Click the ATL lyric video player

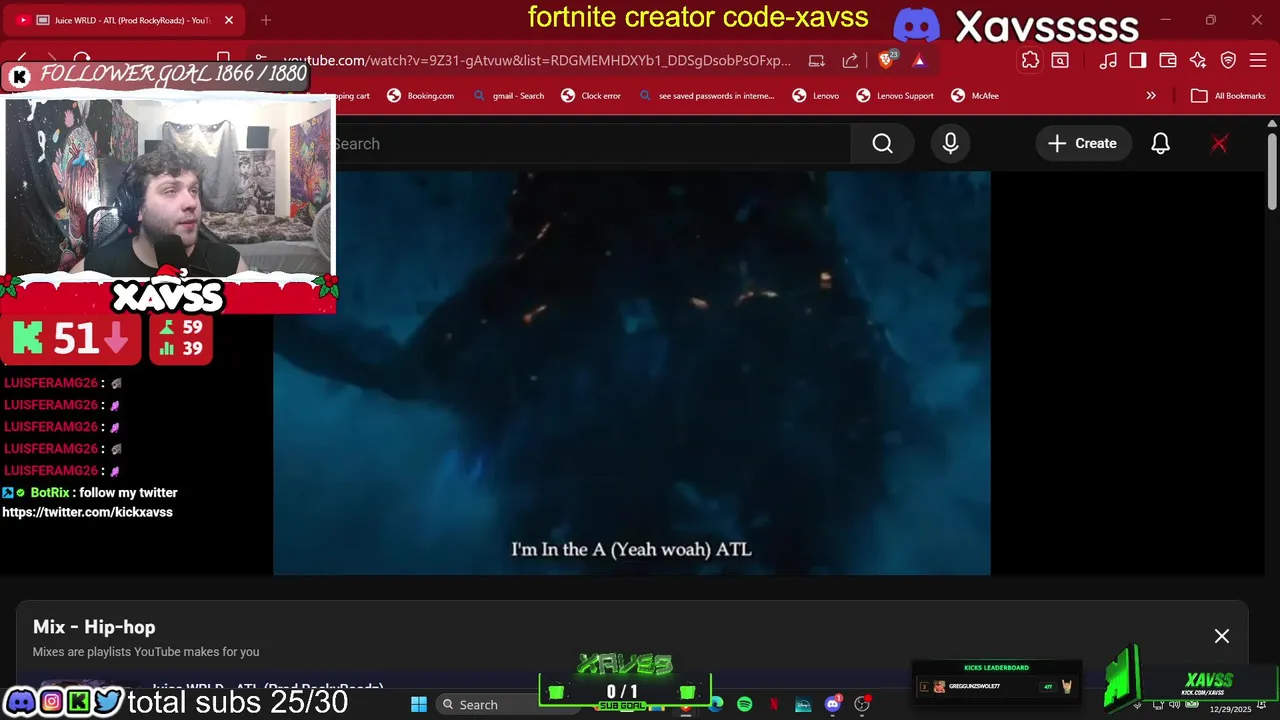632,373
